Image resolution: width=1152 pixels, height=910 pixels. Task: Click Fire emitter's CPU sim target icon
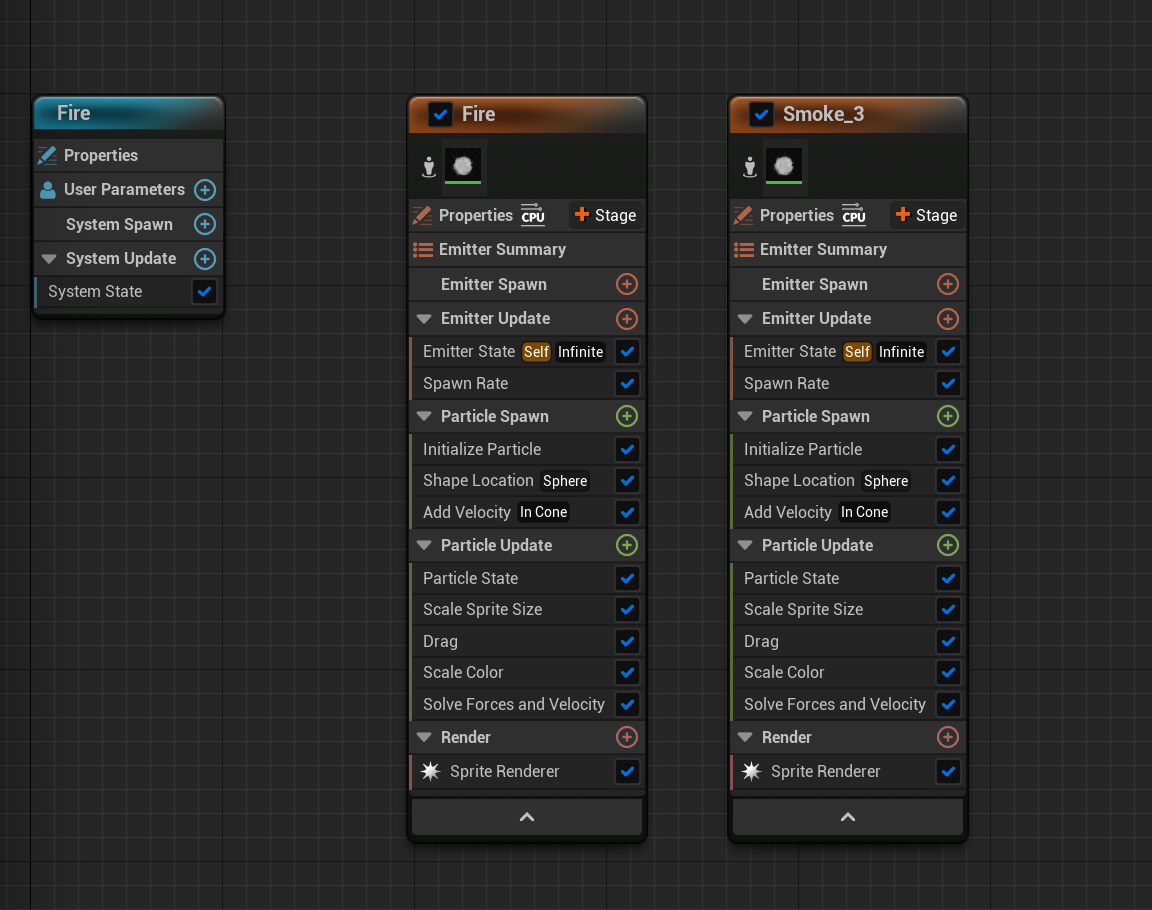pos(533,215)
